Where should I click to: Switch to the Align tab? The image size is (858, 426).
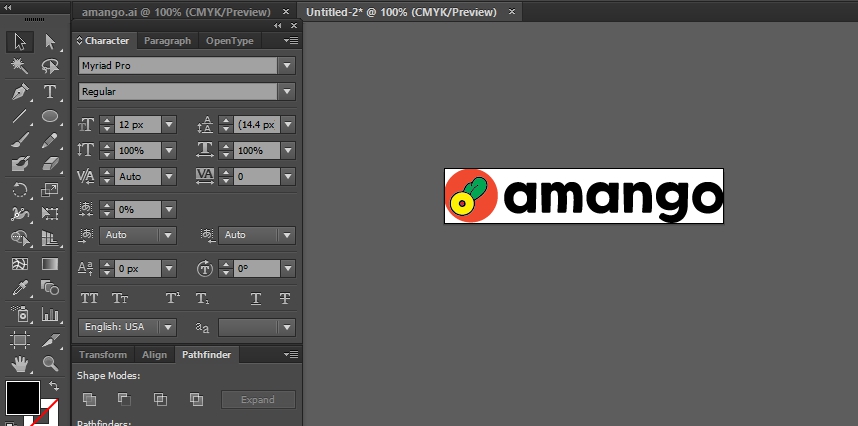(x=154, y=355)
